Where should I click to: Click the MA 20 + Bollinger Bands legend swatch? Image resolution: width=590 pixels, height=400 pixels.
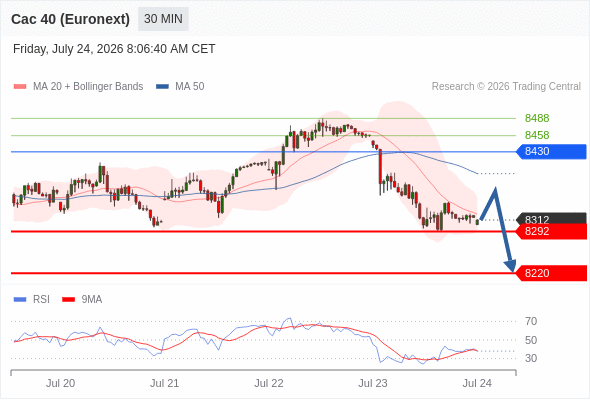(20, 87)
